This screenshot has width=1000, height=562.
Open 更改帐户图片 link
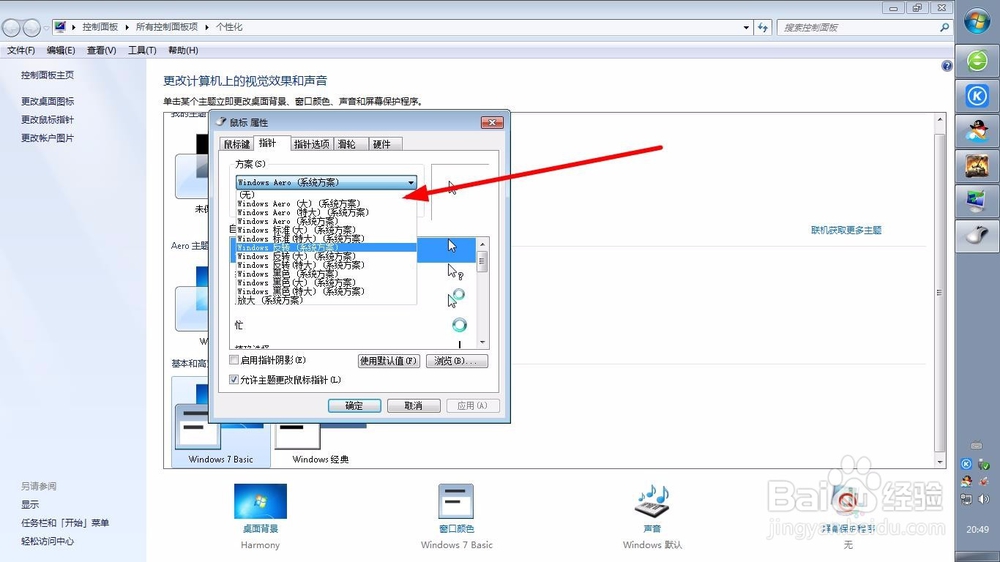[47, 138]
